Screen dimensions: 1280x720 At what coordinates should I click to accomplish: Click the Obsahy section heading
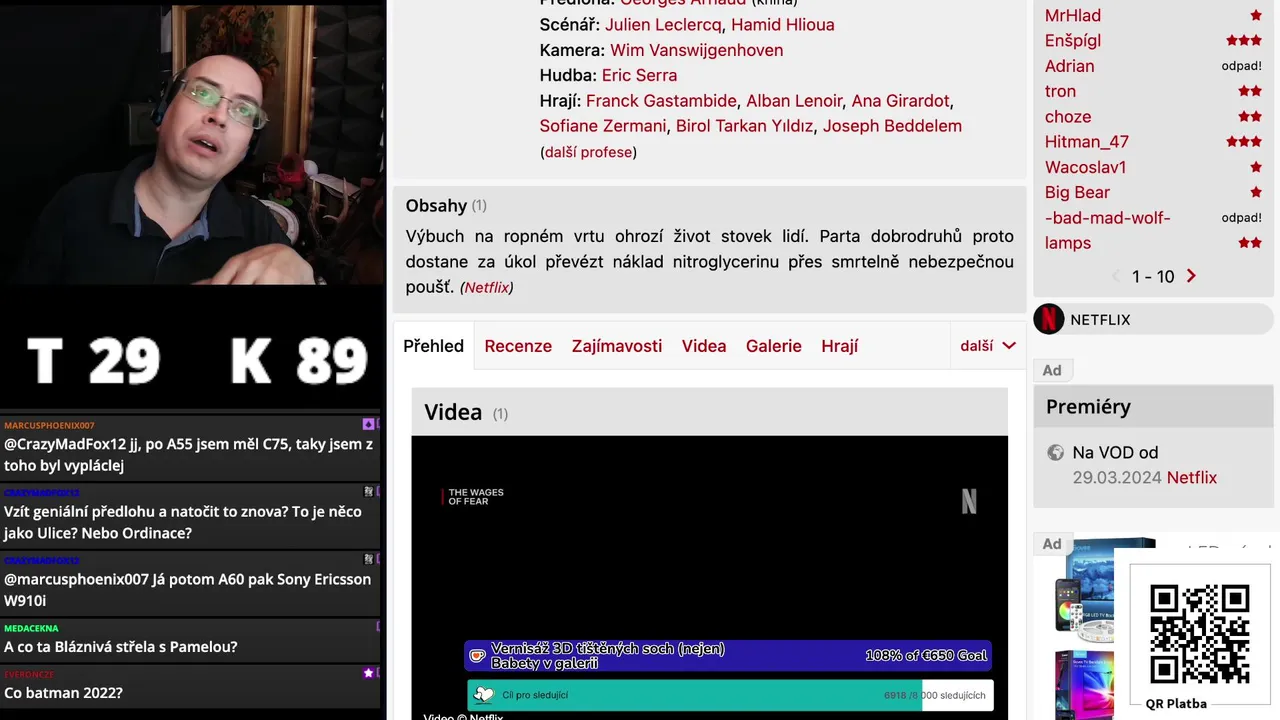point(436,205)
